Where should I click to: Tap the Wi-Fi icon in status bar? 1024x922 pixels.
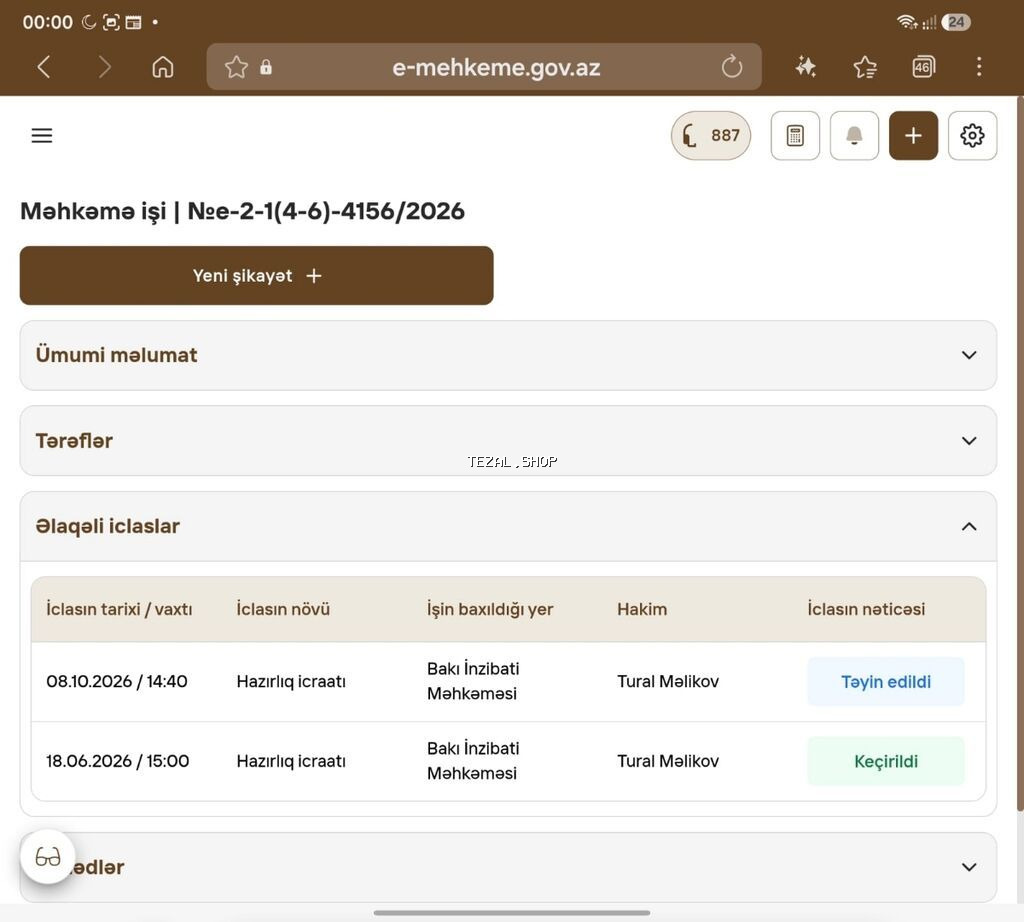[x=907, y=22]
